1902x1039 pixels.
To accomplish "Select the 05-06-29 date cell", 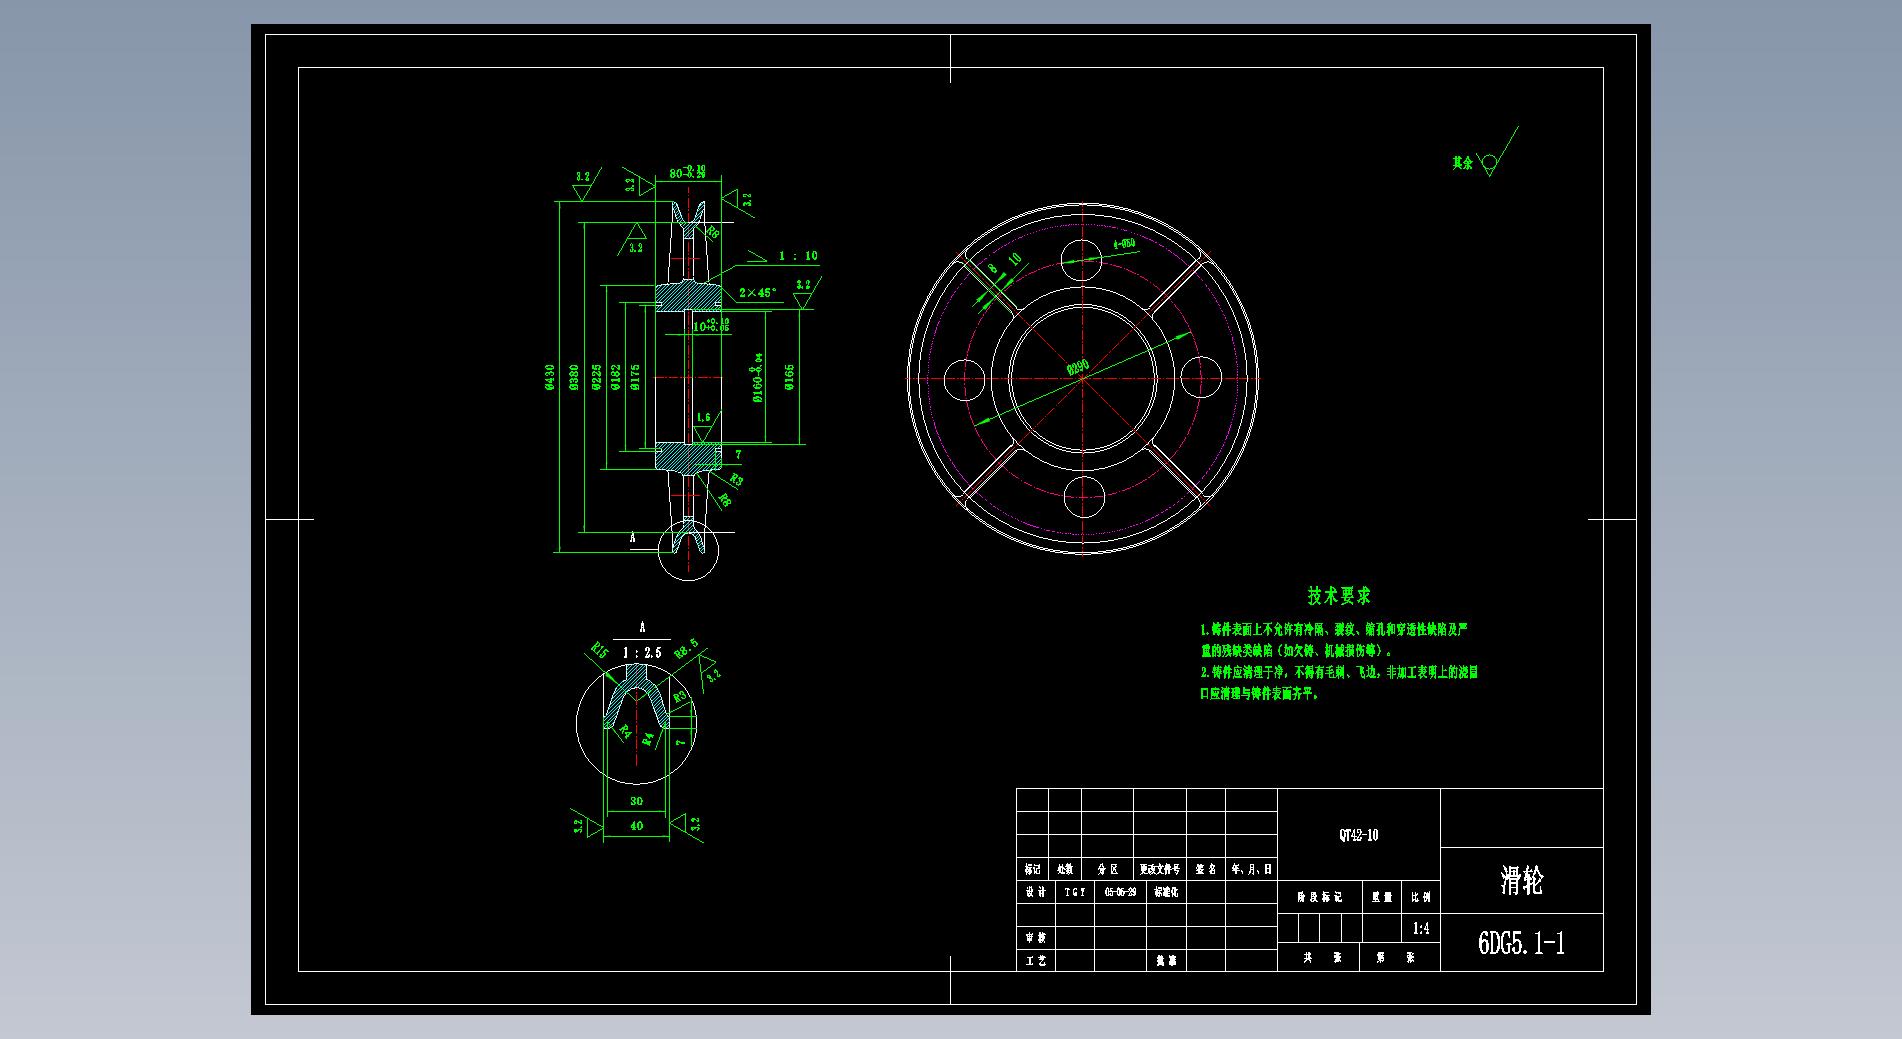I will coord(1120,892).
